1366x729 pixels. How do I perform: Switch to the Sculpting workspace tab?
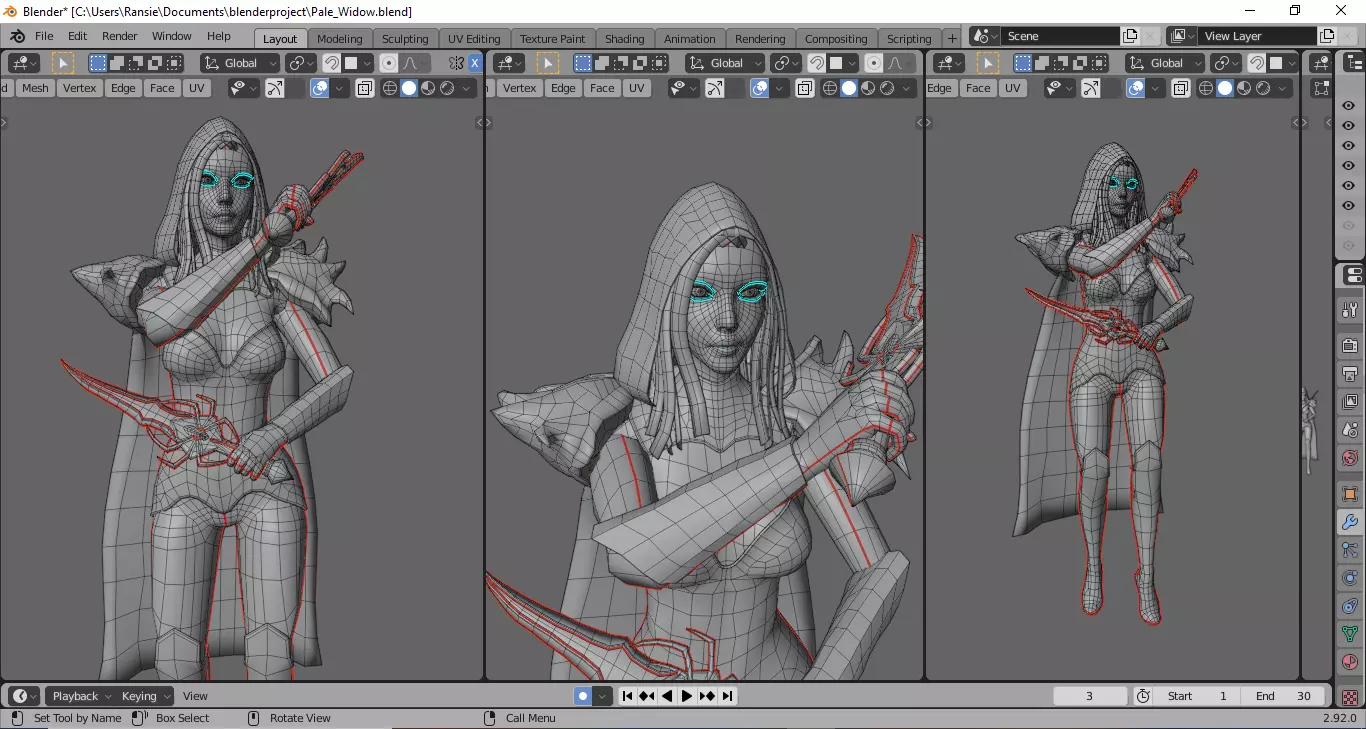(x=405, y=39)
